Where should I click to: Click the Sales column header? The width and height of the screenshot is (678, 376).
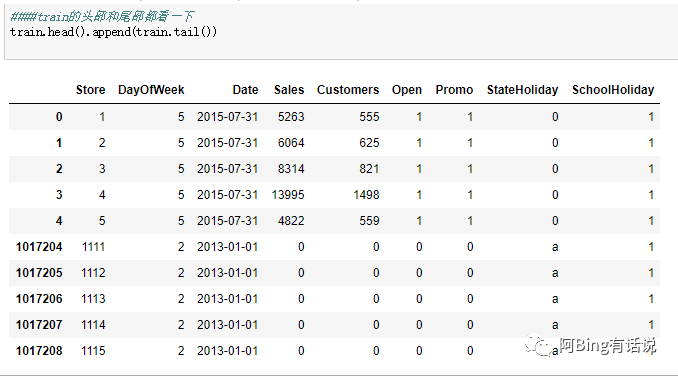(x=289, y=90)
